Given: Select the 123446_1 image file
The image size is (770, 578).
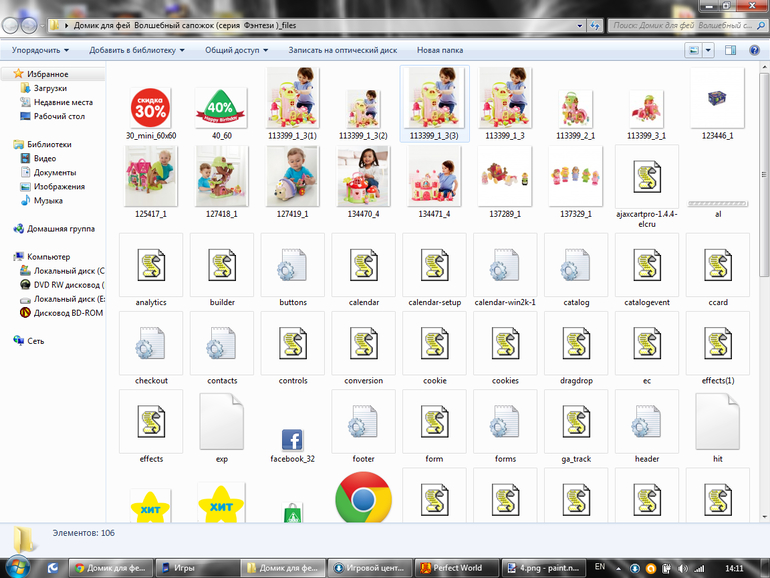Looking at the screenshot, I should (x=717, y=98).
